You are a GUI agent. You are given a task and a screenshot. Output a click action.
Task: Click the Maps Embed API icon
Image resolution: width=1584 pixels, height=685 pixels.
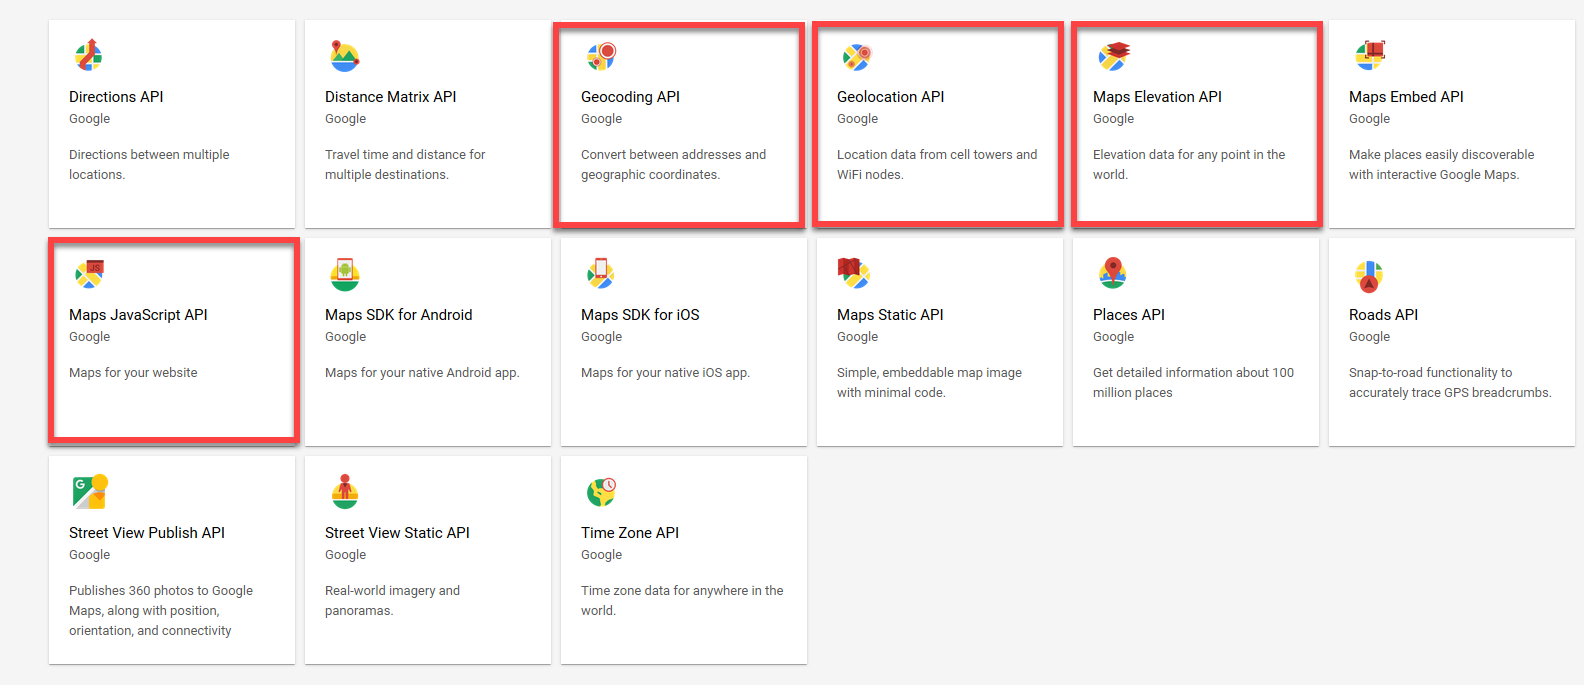pyautogui.click(x=1369, y=56)
